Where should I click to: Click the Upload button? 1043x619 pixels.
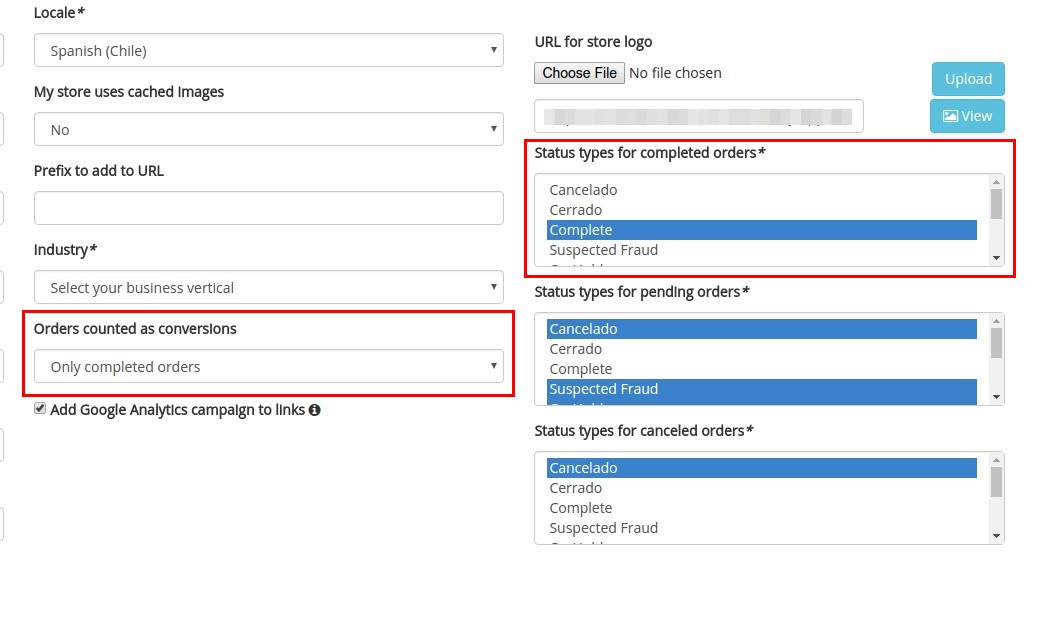[968, 79]
